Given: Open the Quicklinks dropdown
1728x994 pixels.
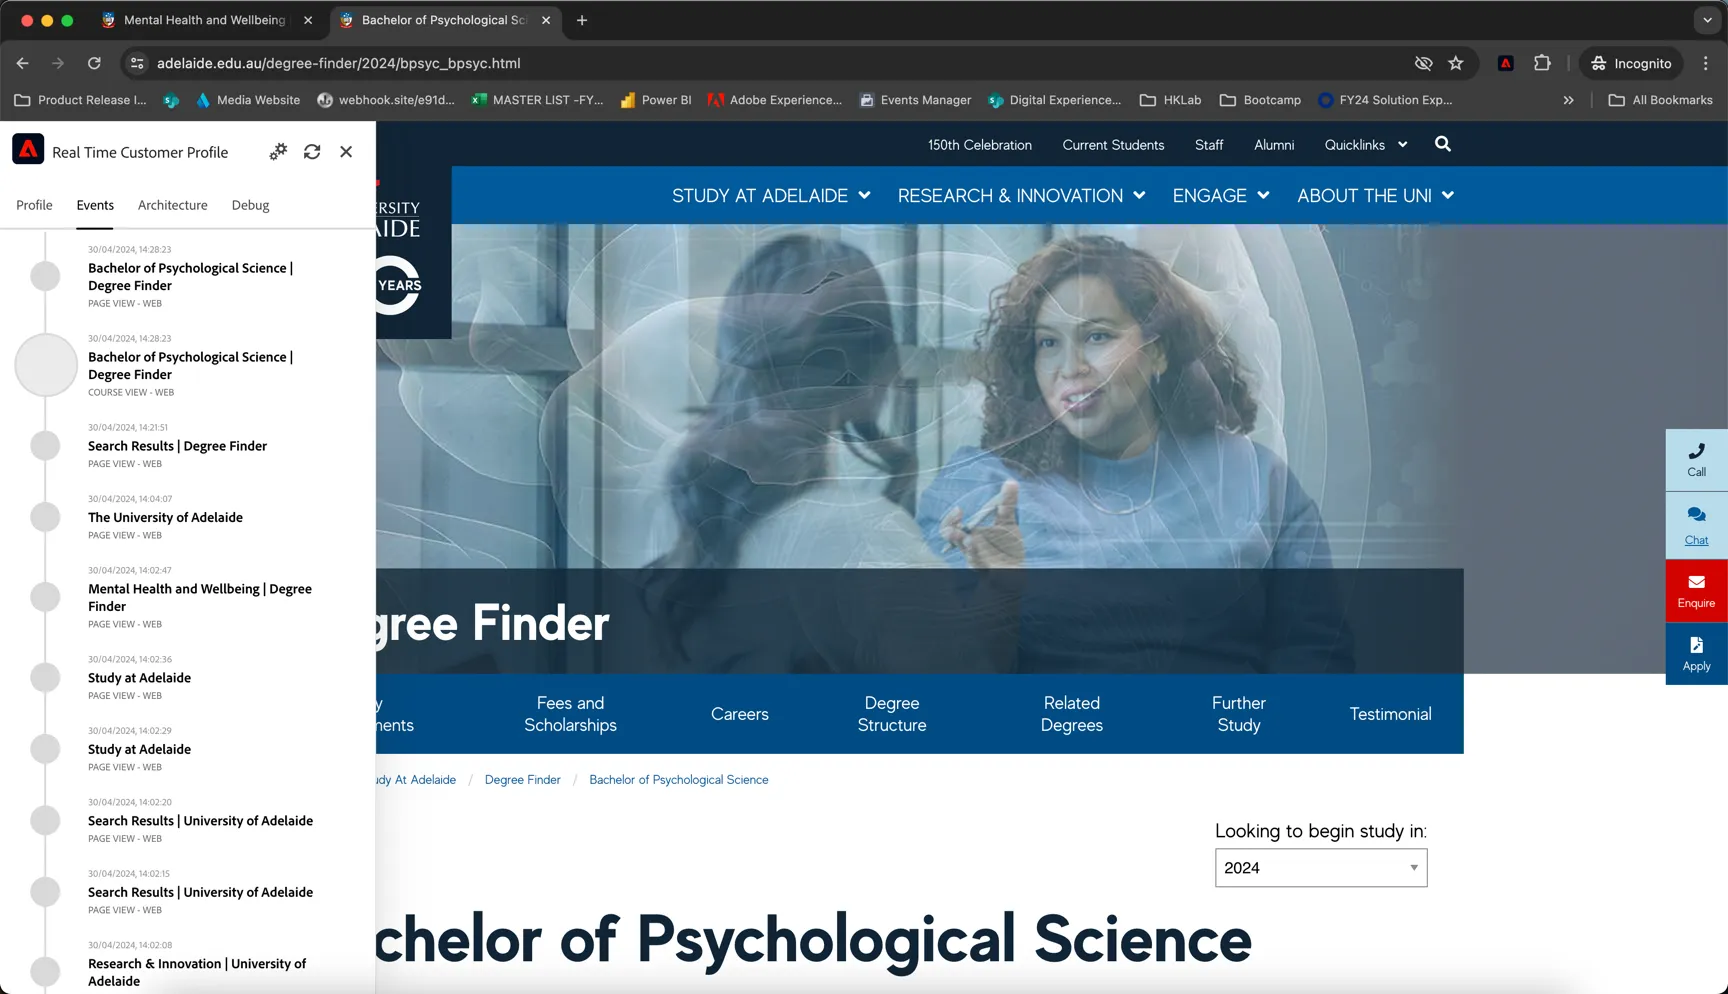Looking at the screenshot, I should tap(1366, 145).
